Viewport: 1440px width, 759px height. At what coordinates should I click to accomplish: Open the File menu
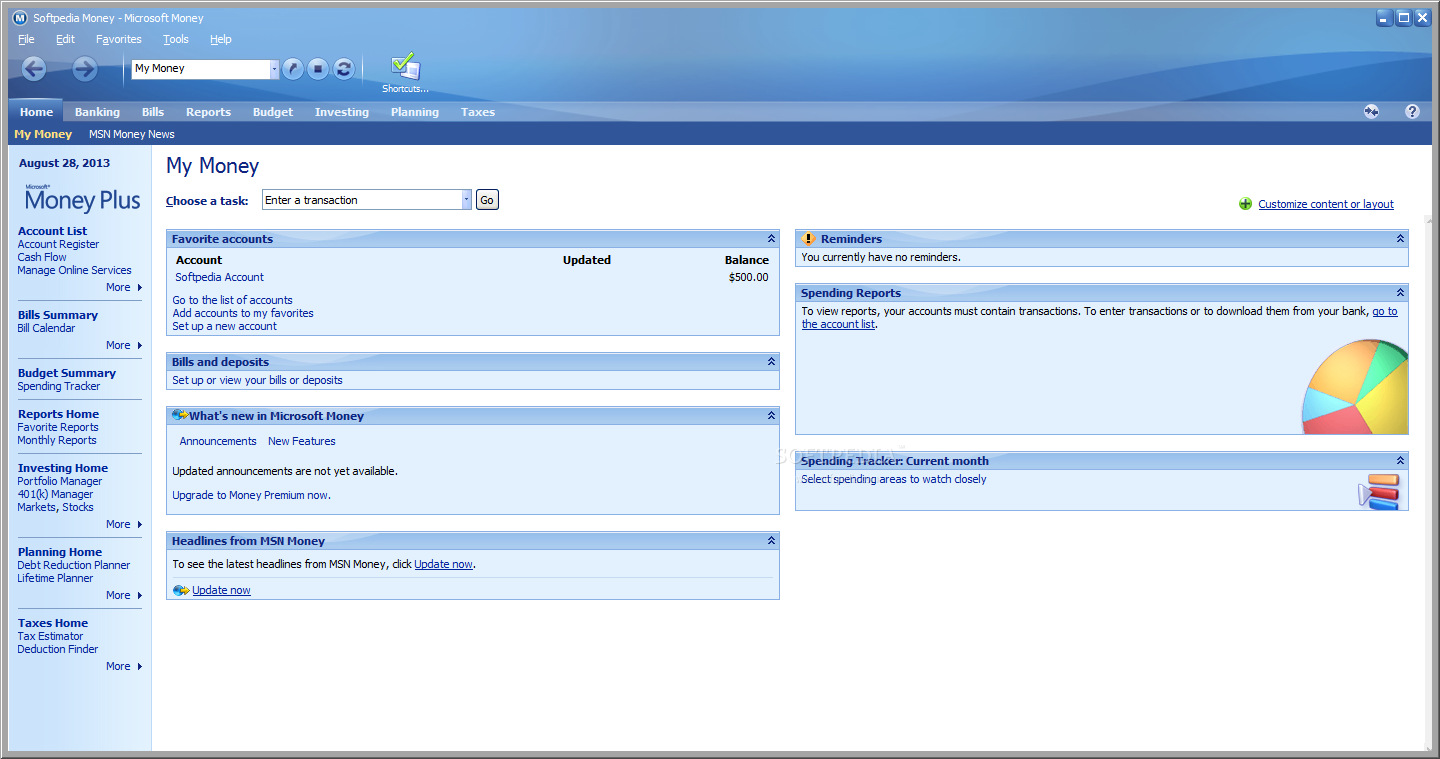click(x=26, y=39)
